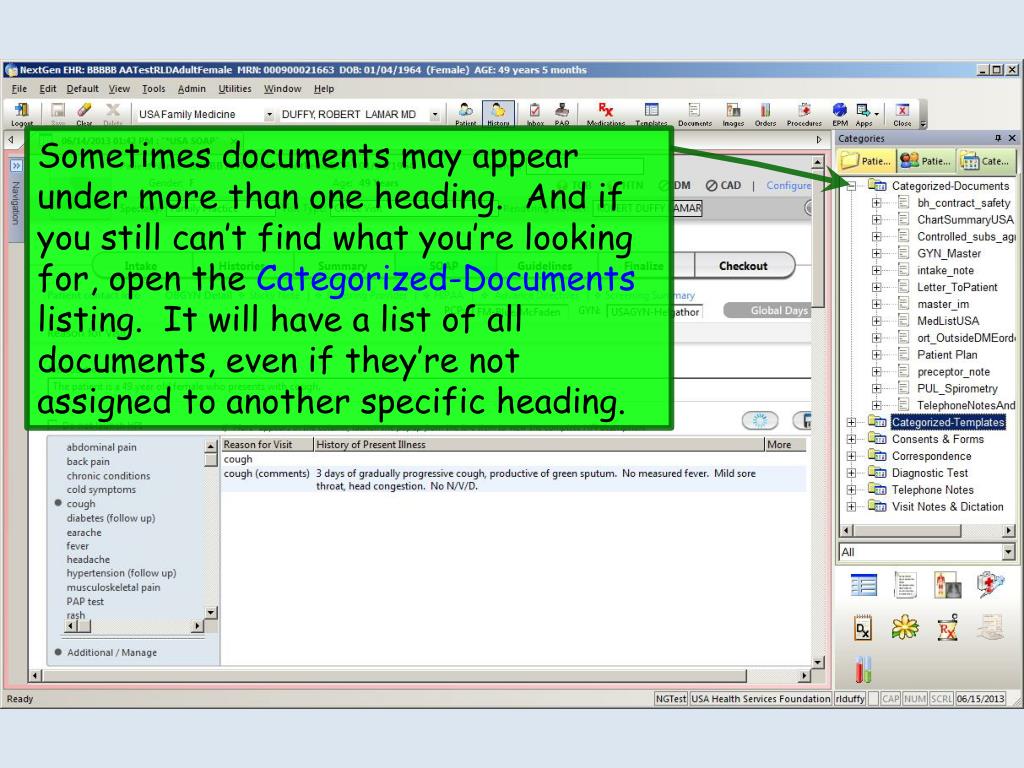Open the Default menu
This screenshot has height=768, width=1024.
(x=82, y=89)
